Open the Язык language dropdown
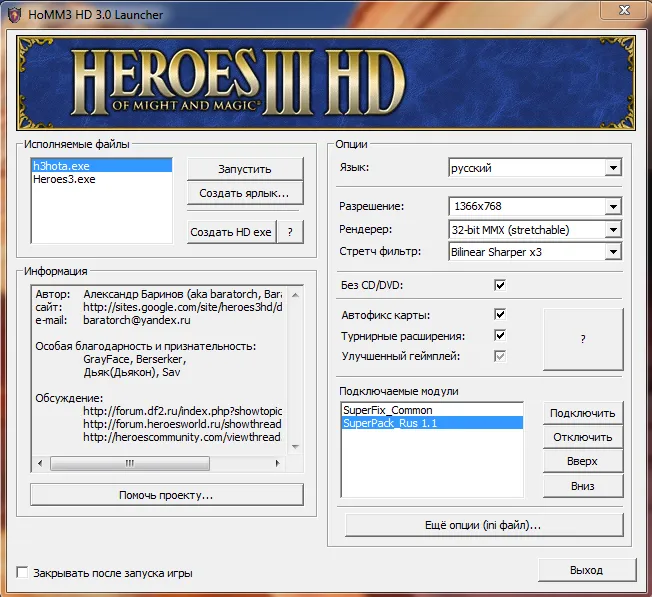652x597 pixels. (x=613, y=169)
